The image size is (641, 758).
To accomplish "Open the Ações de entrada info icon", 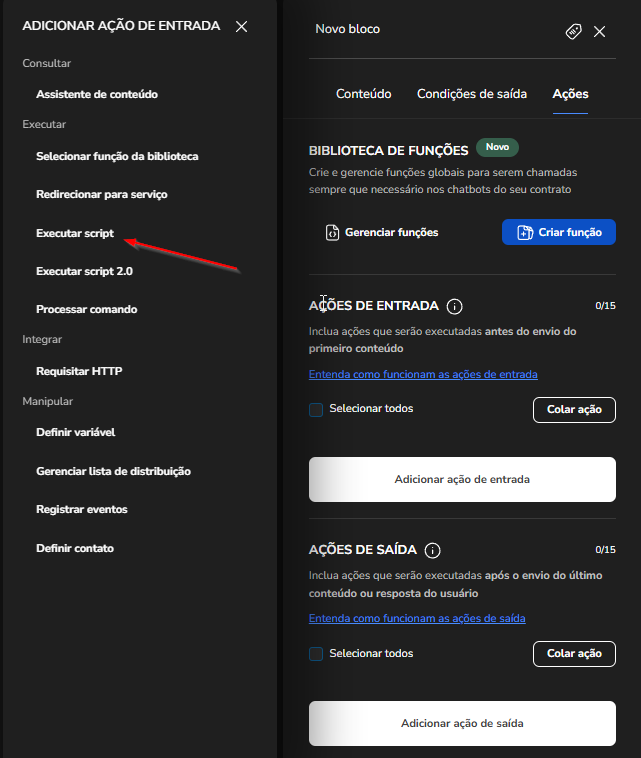I will click(x=454, y=306).
